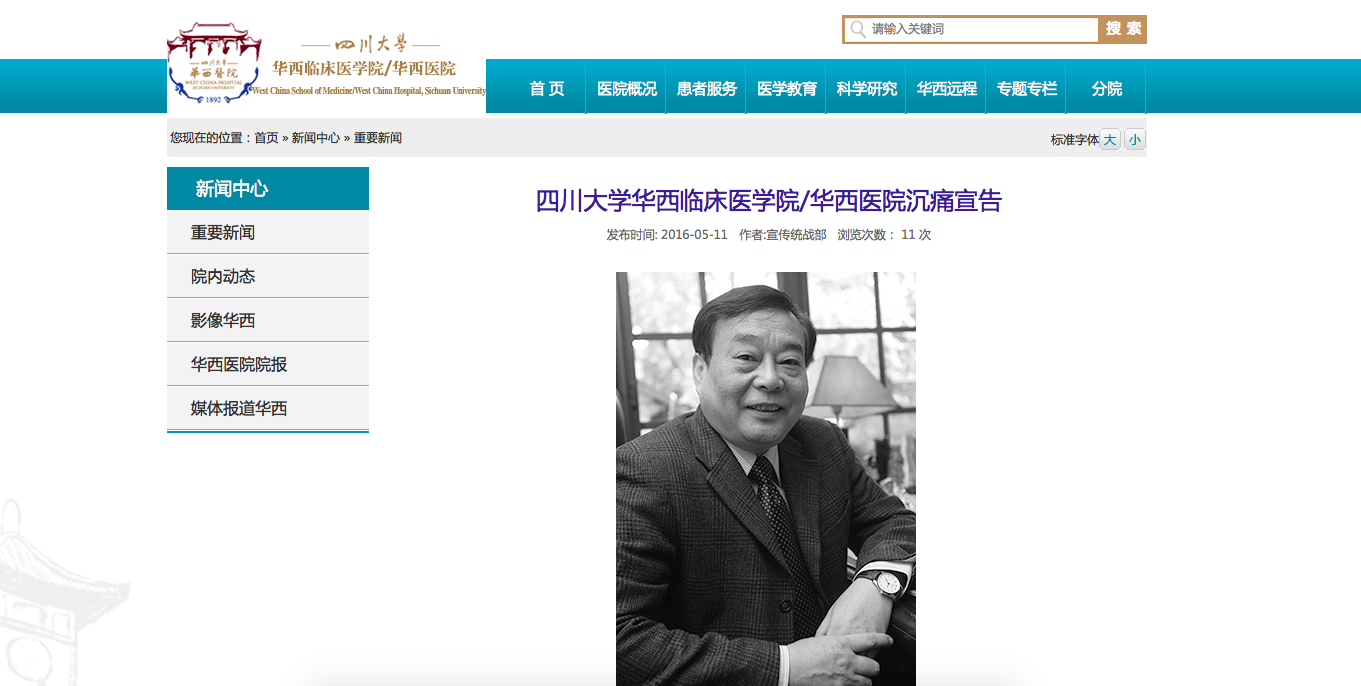The width and height of the screenshot is (1361, 686).
Task: Click the 首页 breadcrumb link
Action: (x=266, y=138)
